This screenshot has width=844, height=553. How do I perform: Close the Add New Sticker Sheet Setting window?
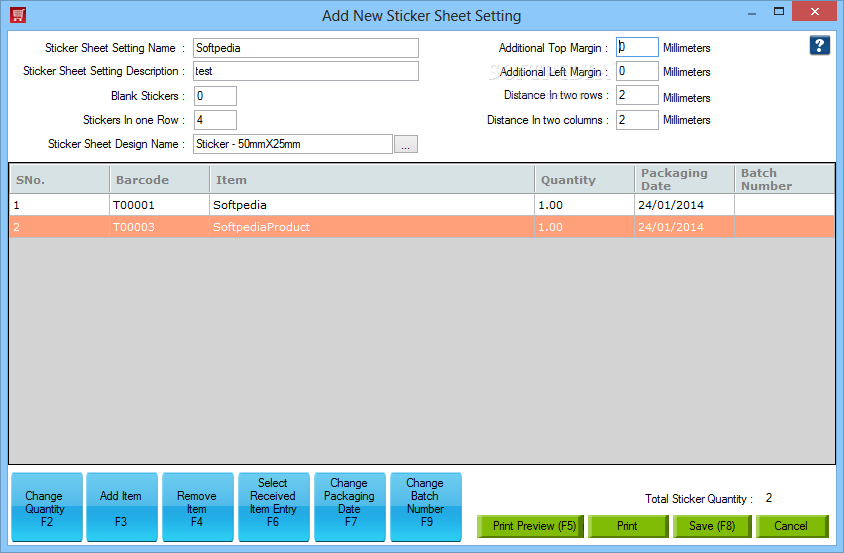pyautogui.click(x=814, y=11)
